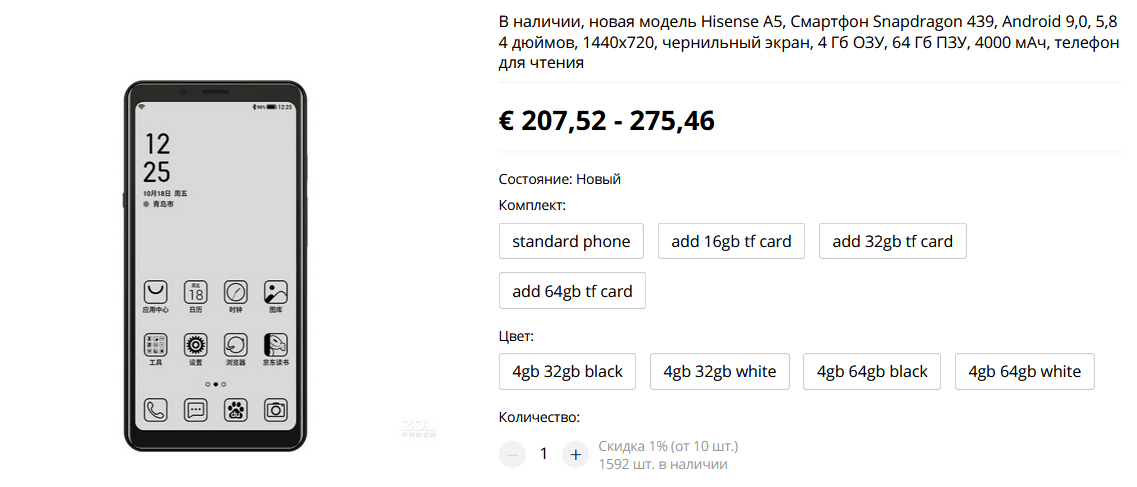The width and height of the screenshot is (1137, 487).
Task: Tap the clock app icon on the phone screen
Action: pos(235,292)
